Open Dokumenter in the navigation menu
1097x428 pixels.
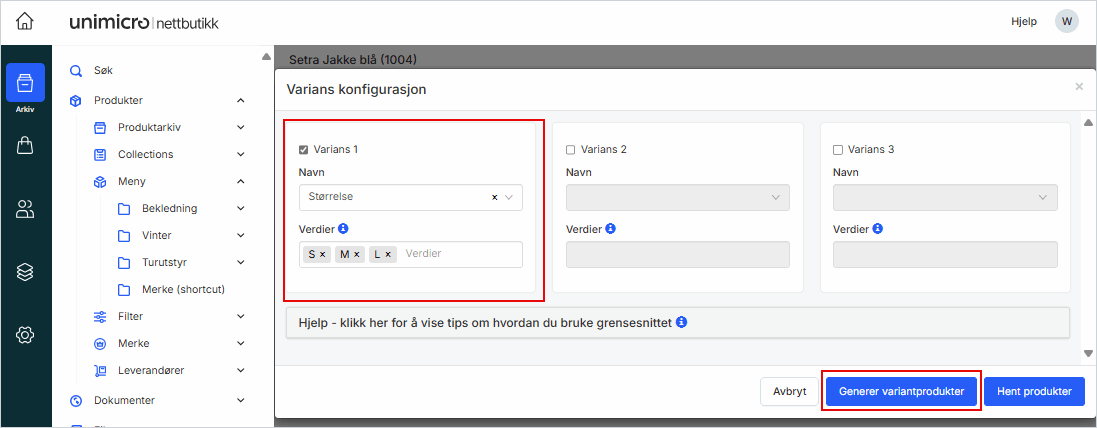(x=124, y=400)
